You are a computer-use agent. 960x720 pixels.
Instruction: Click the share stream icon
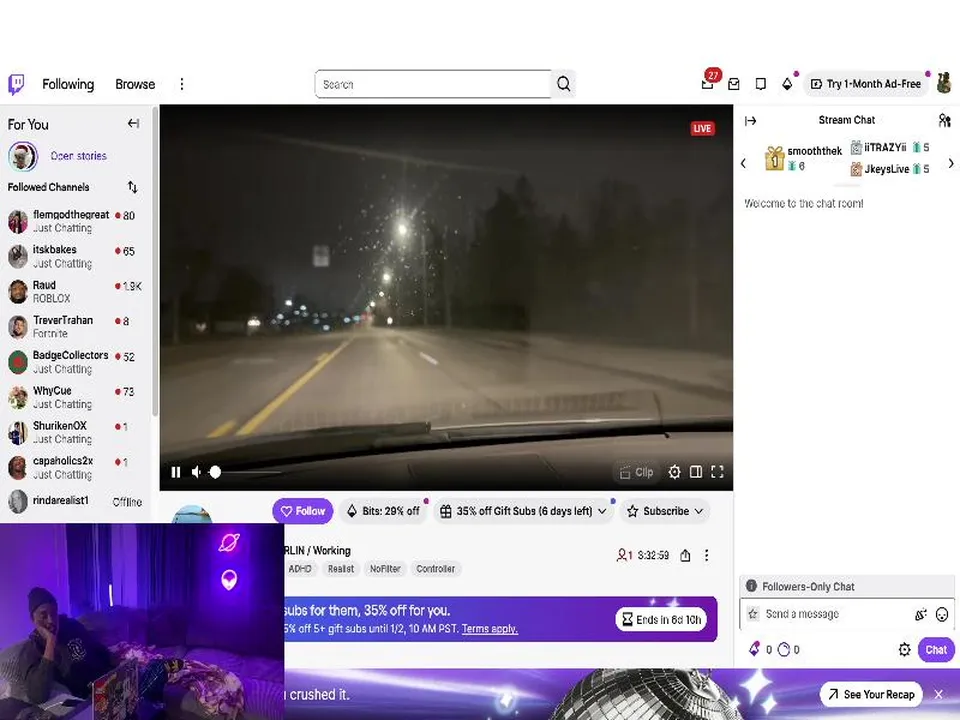point(685,555)
